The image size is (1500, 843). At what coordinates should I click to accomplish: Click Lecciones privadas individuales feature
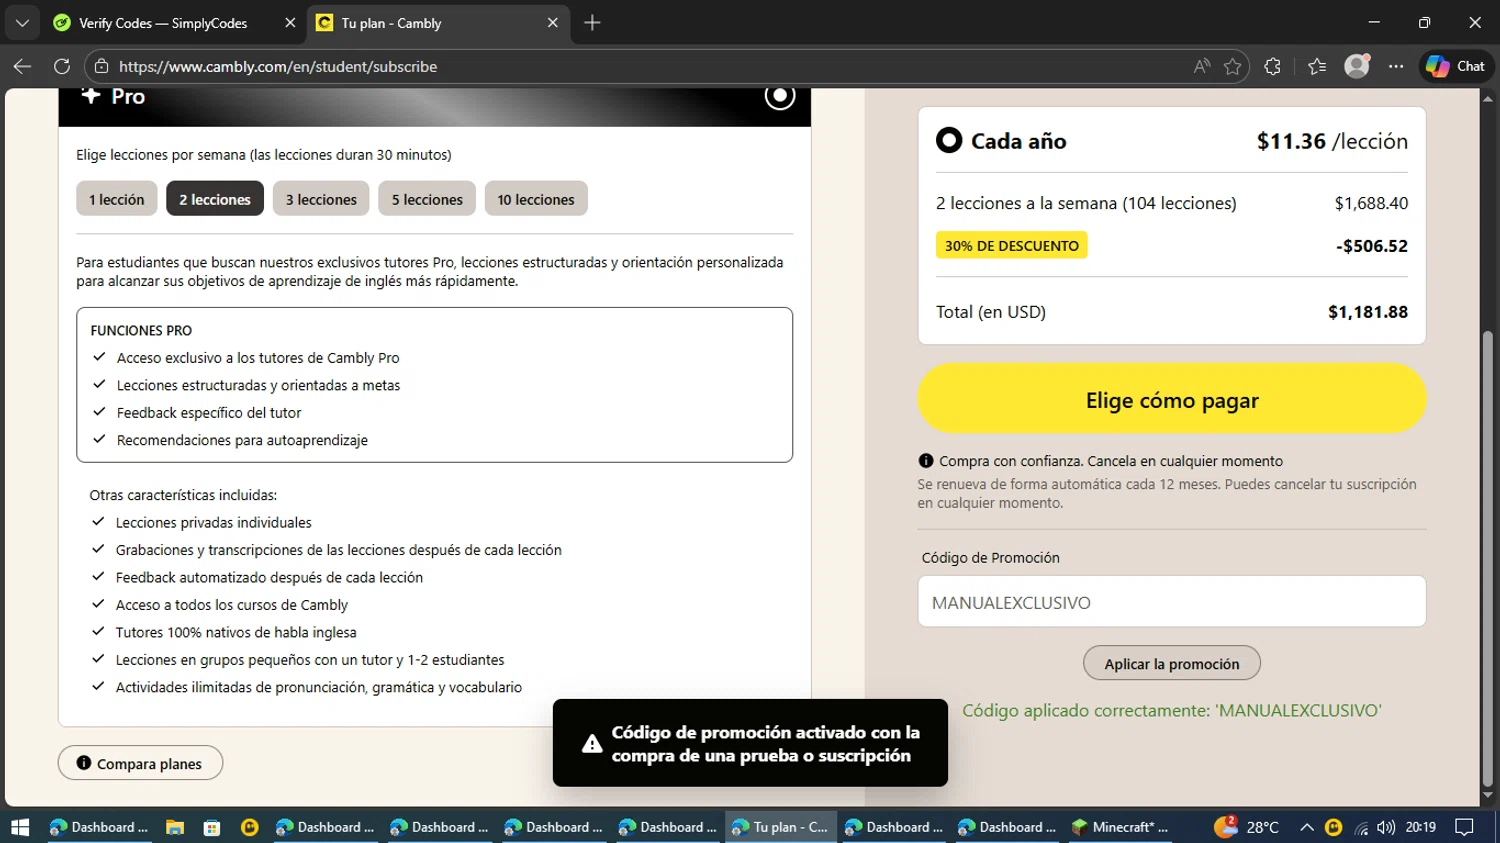[x=214, y=523]
